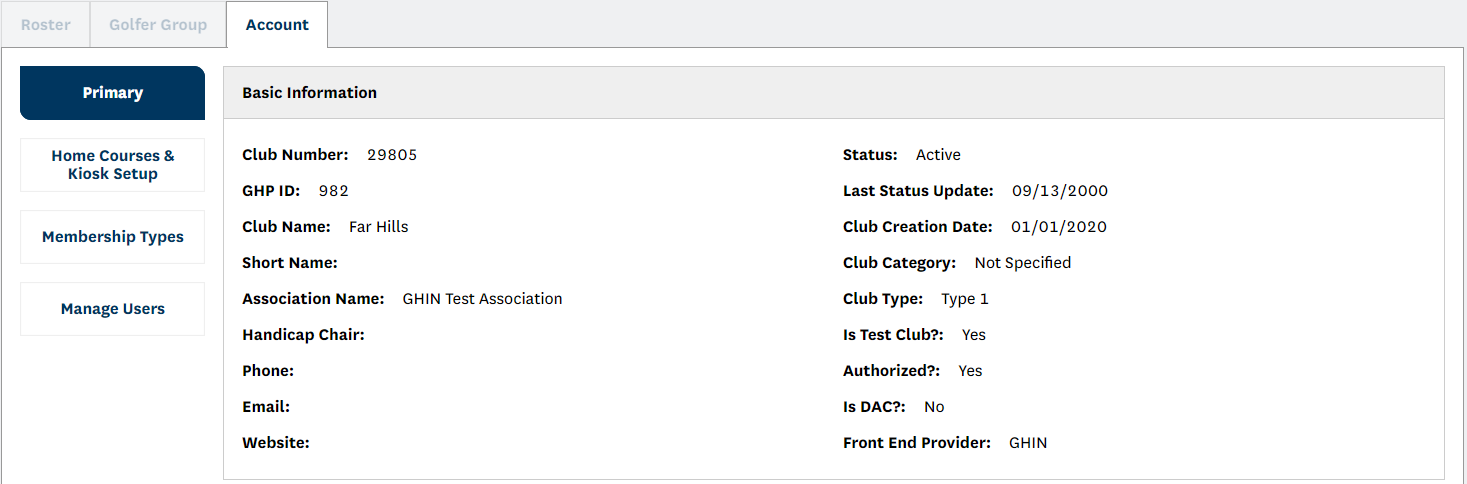Click the GHP ID value 982
Viewport: 1467px width, 484px height.
(x=334, y=191)
